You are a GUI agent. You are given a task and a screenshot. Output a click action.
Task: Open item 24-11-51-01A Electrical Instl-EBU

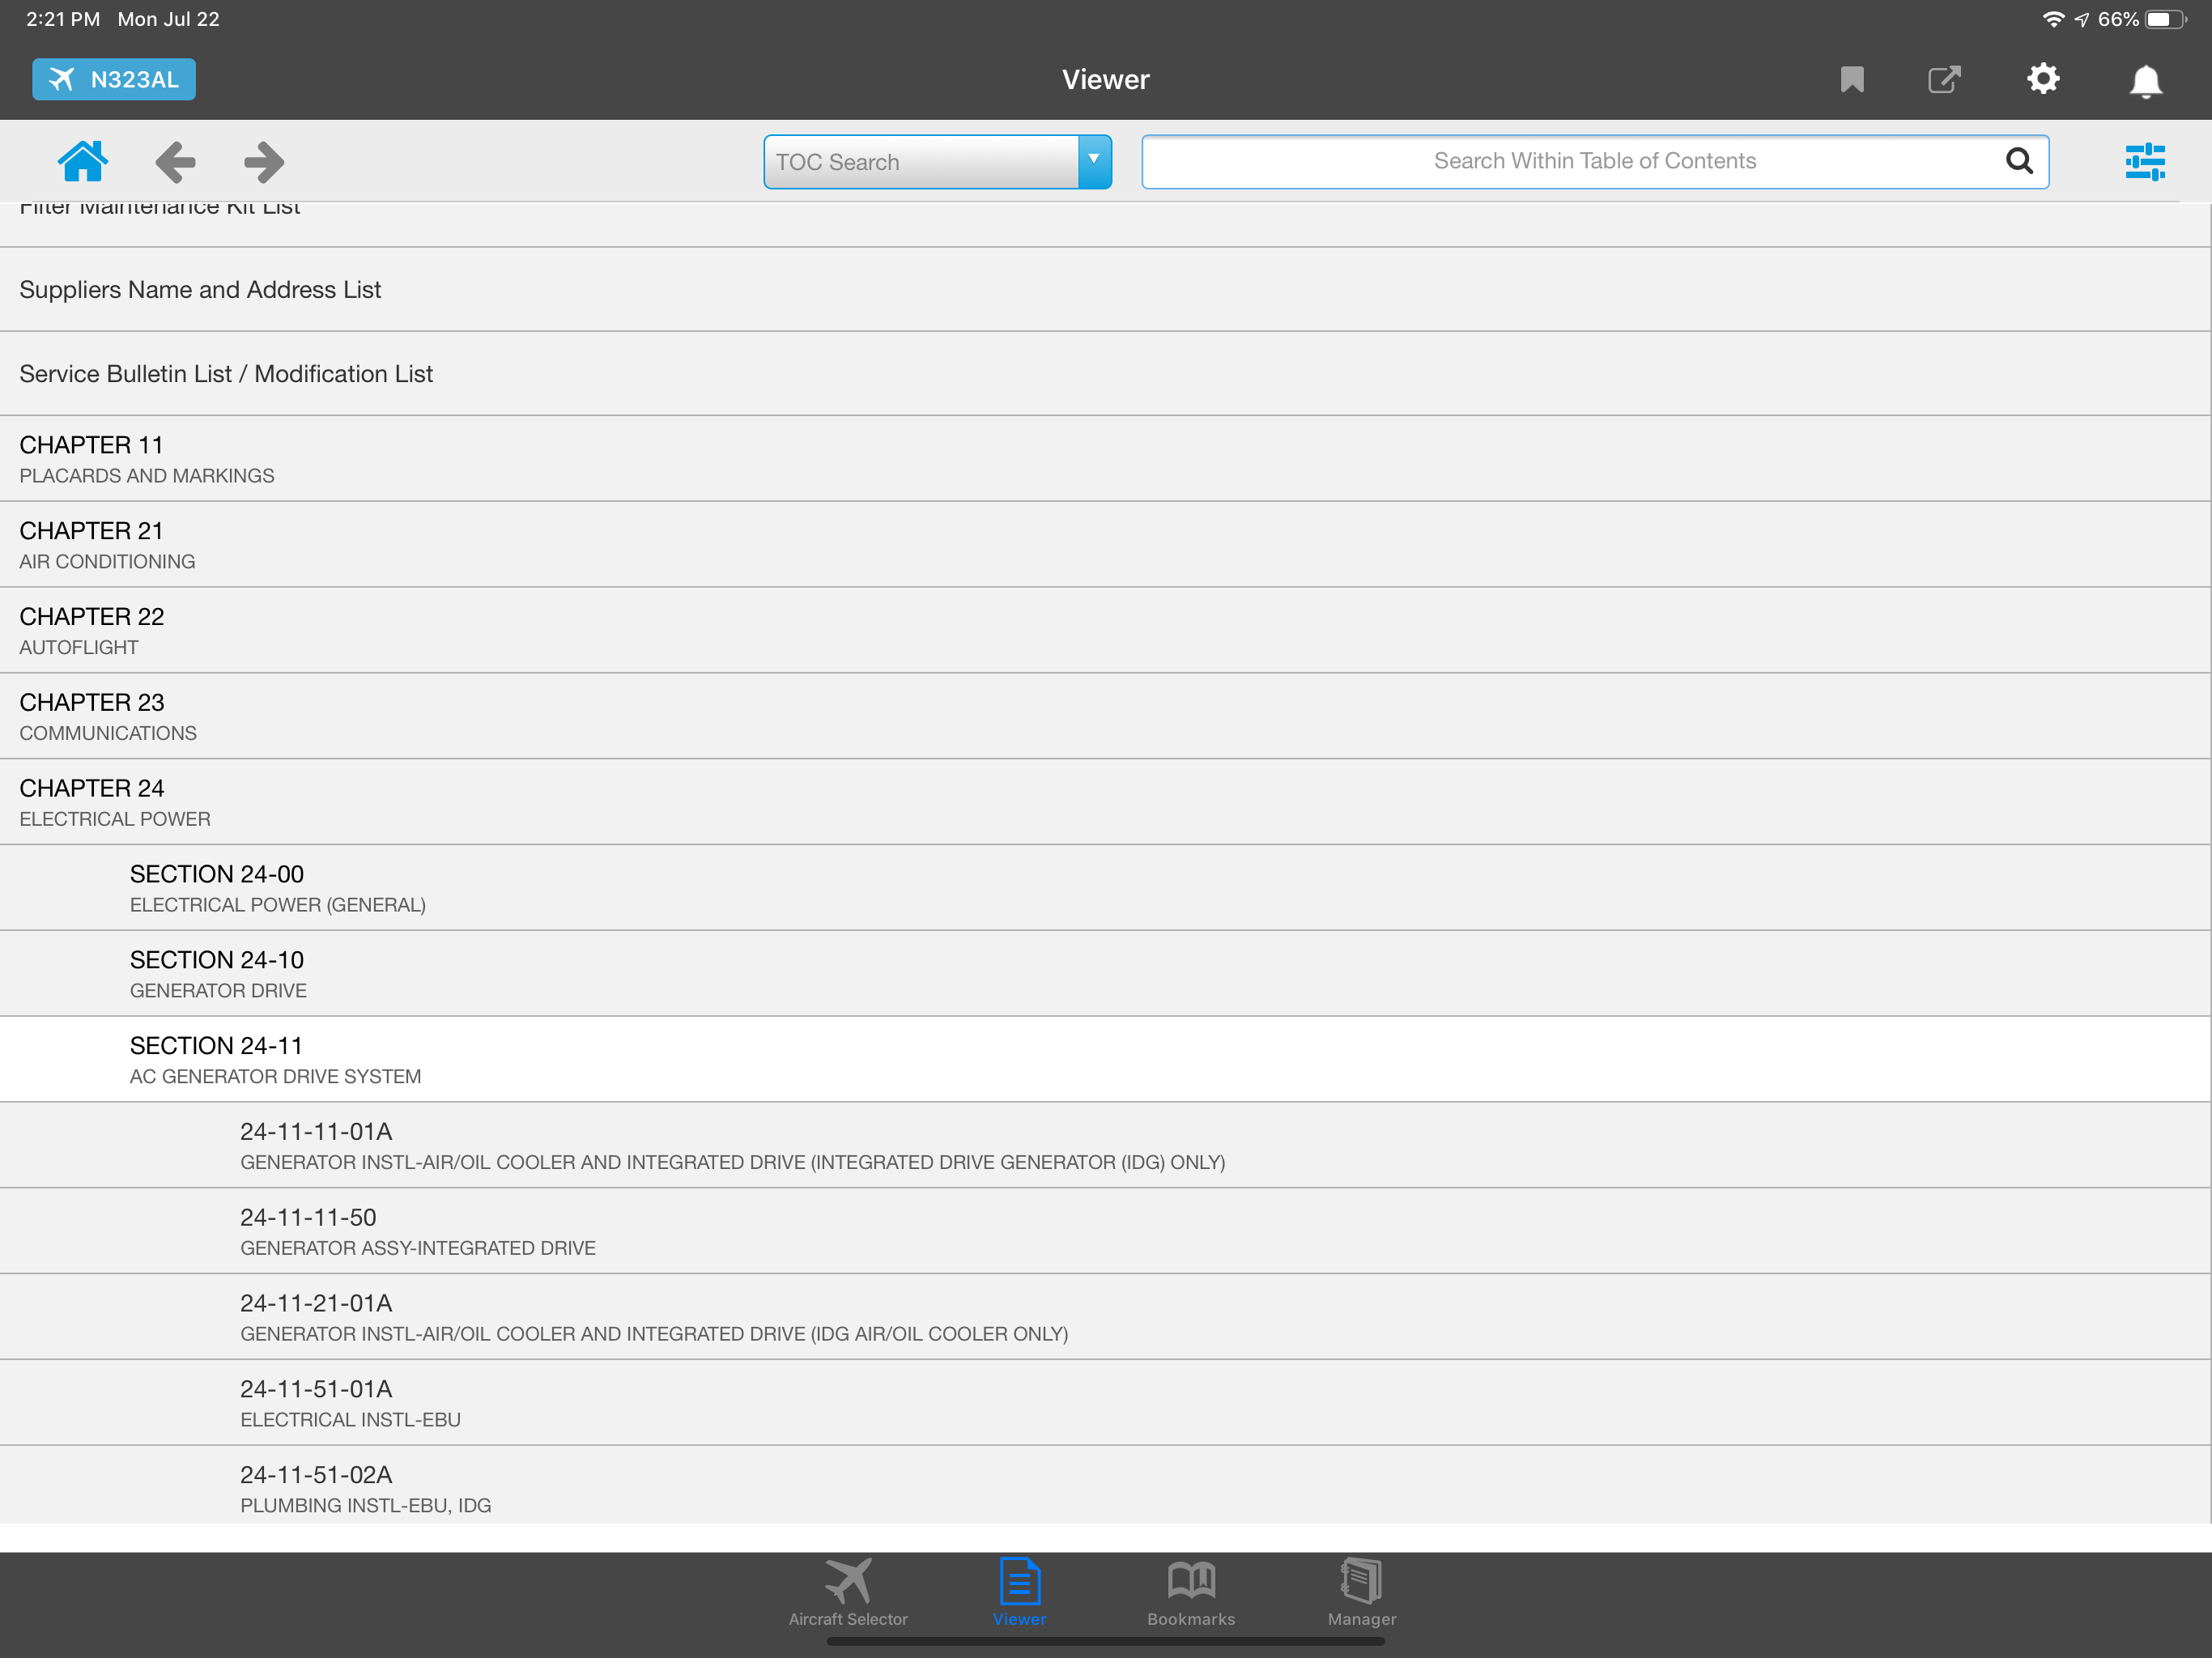coord(350,1402)
